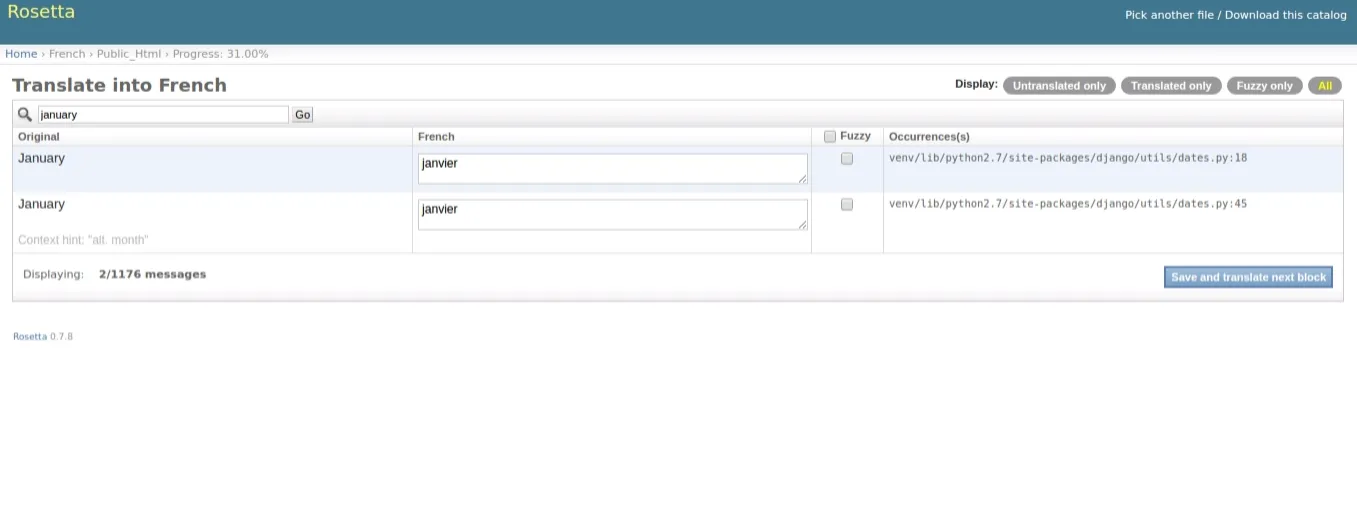Click the Rosetta header title
This screenshot has width=1357, height=517.
pyautogui.click(x=41, y=12)
